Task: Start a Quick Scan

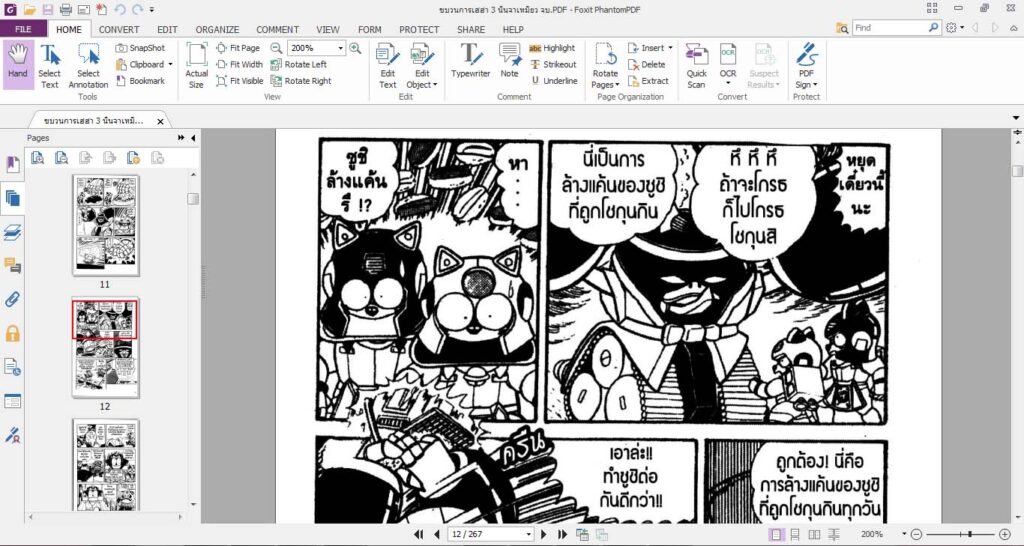Action: pyautogui.click(x=696, y=65)
